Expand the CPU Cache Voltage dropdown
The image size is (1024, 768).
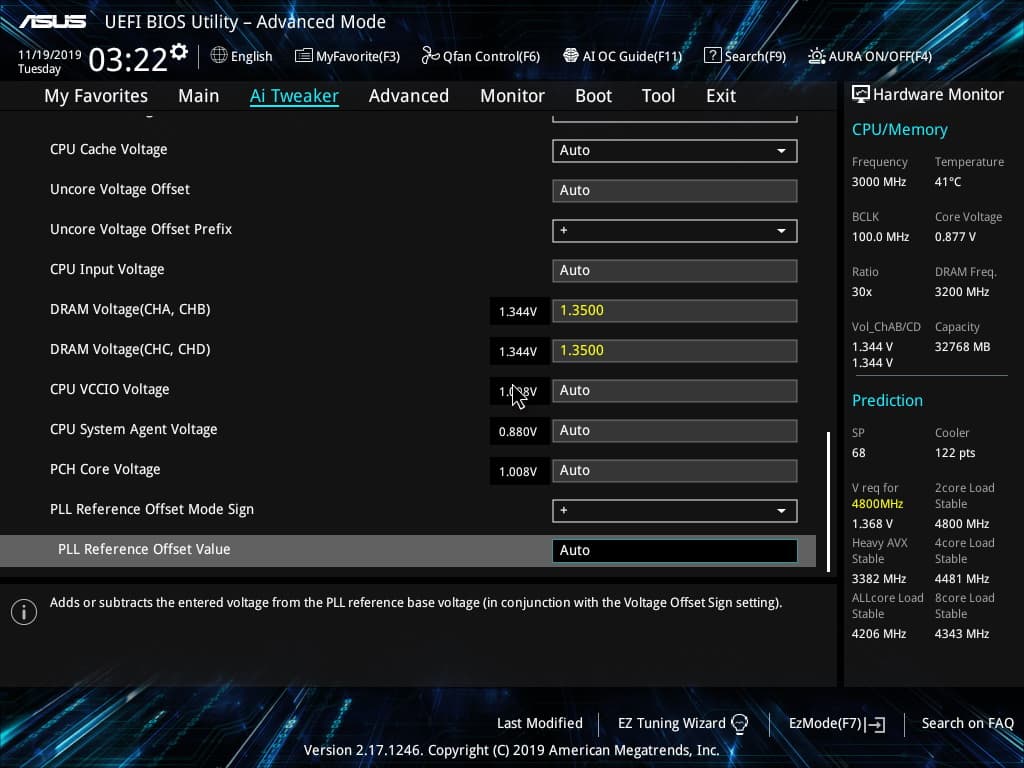click(675, 150)
